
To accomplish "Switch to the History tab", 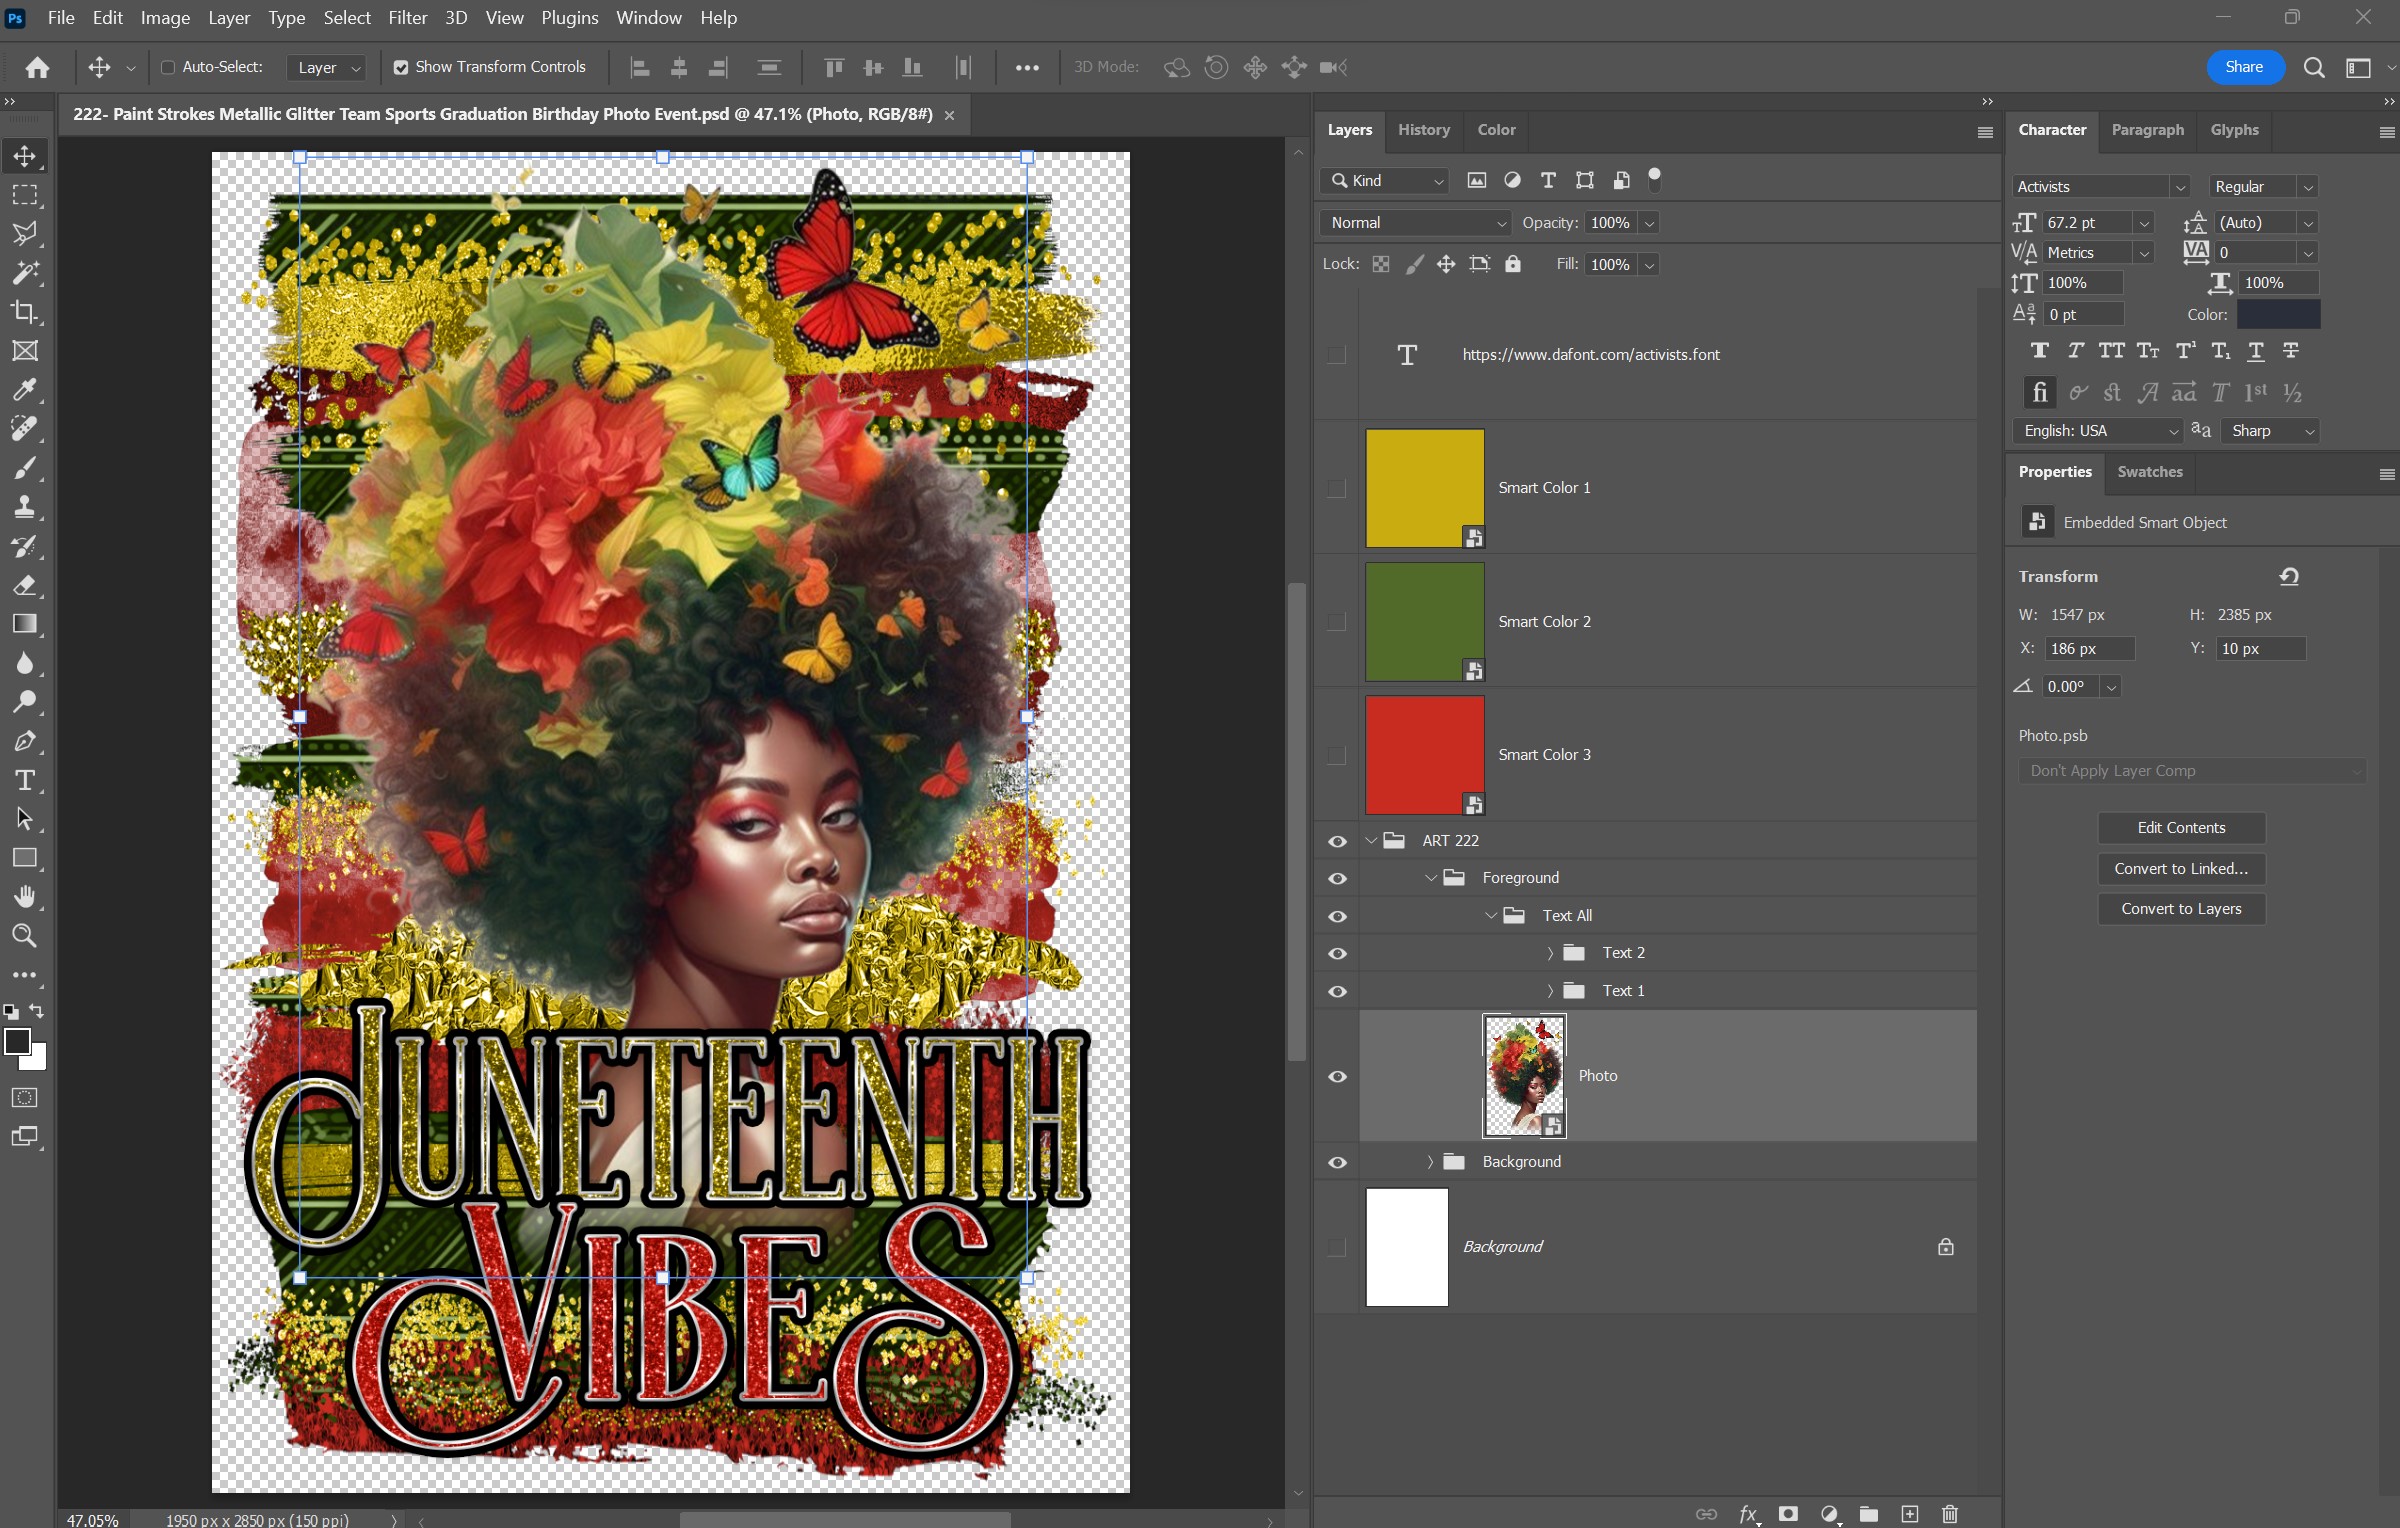I will click(x=1423, y=130).
